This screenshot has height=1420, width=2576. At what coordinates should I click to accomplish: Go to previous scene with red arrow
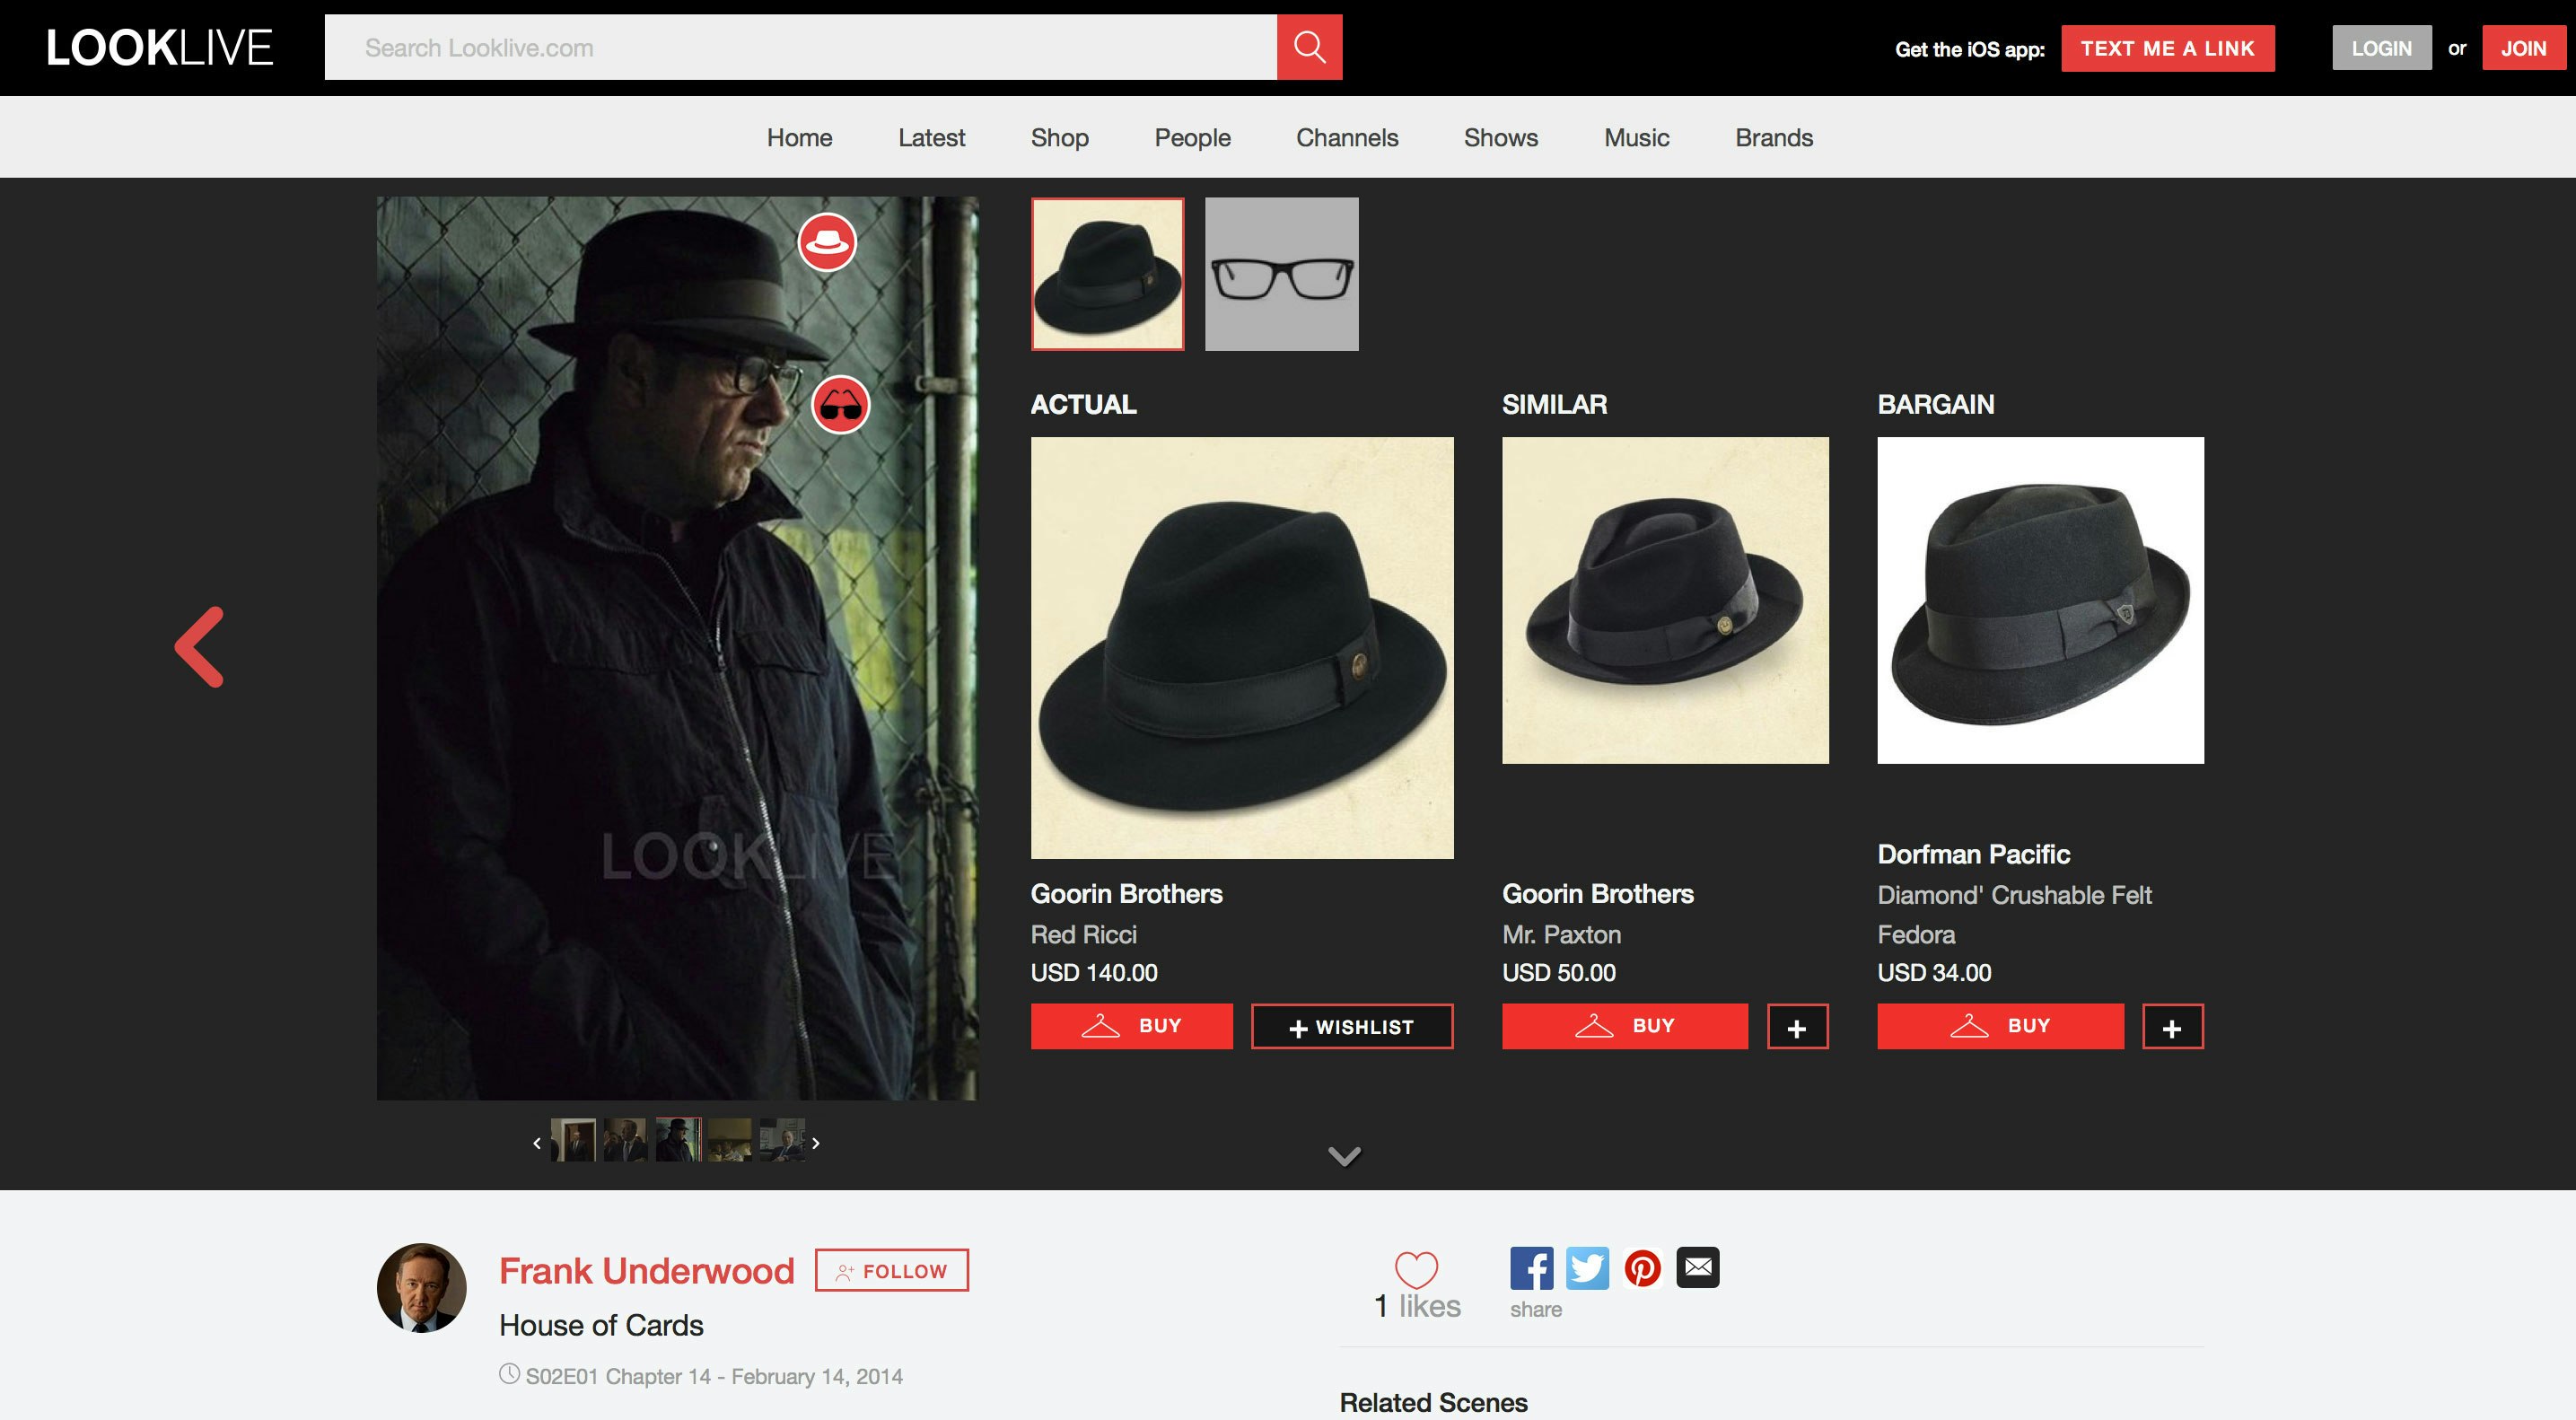200,647
